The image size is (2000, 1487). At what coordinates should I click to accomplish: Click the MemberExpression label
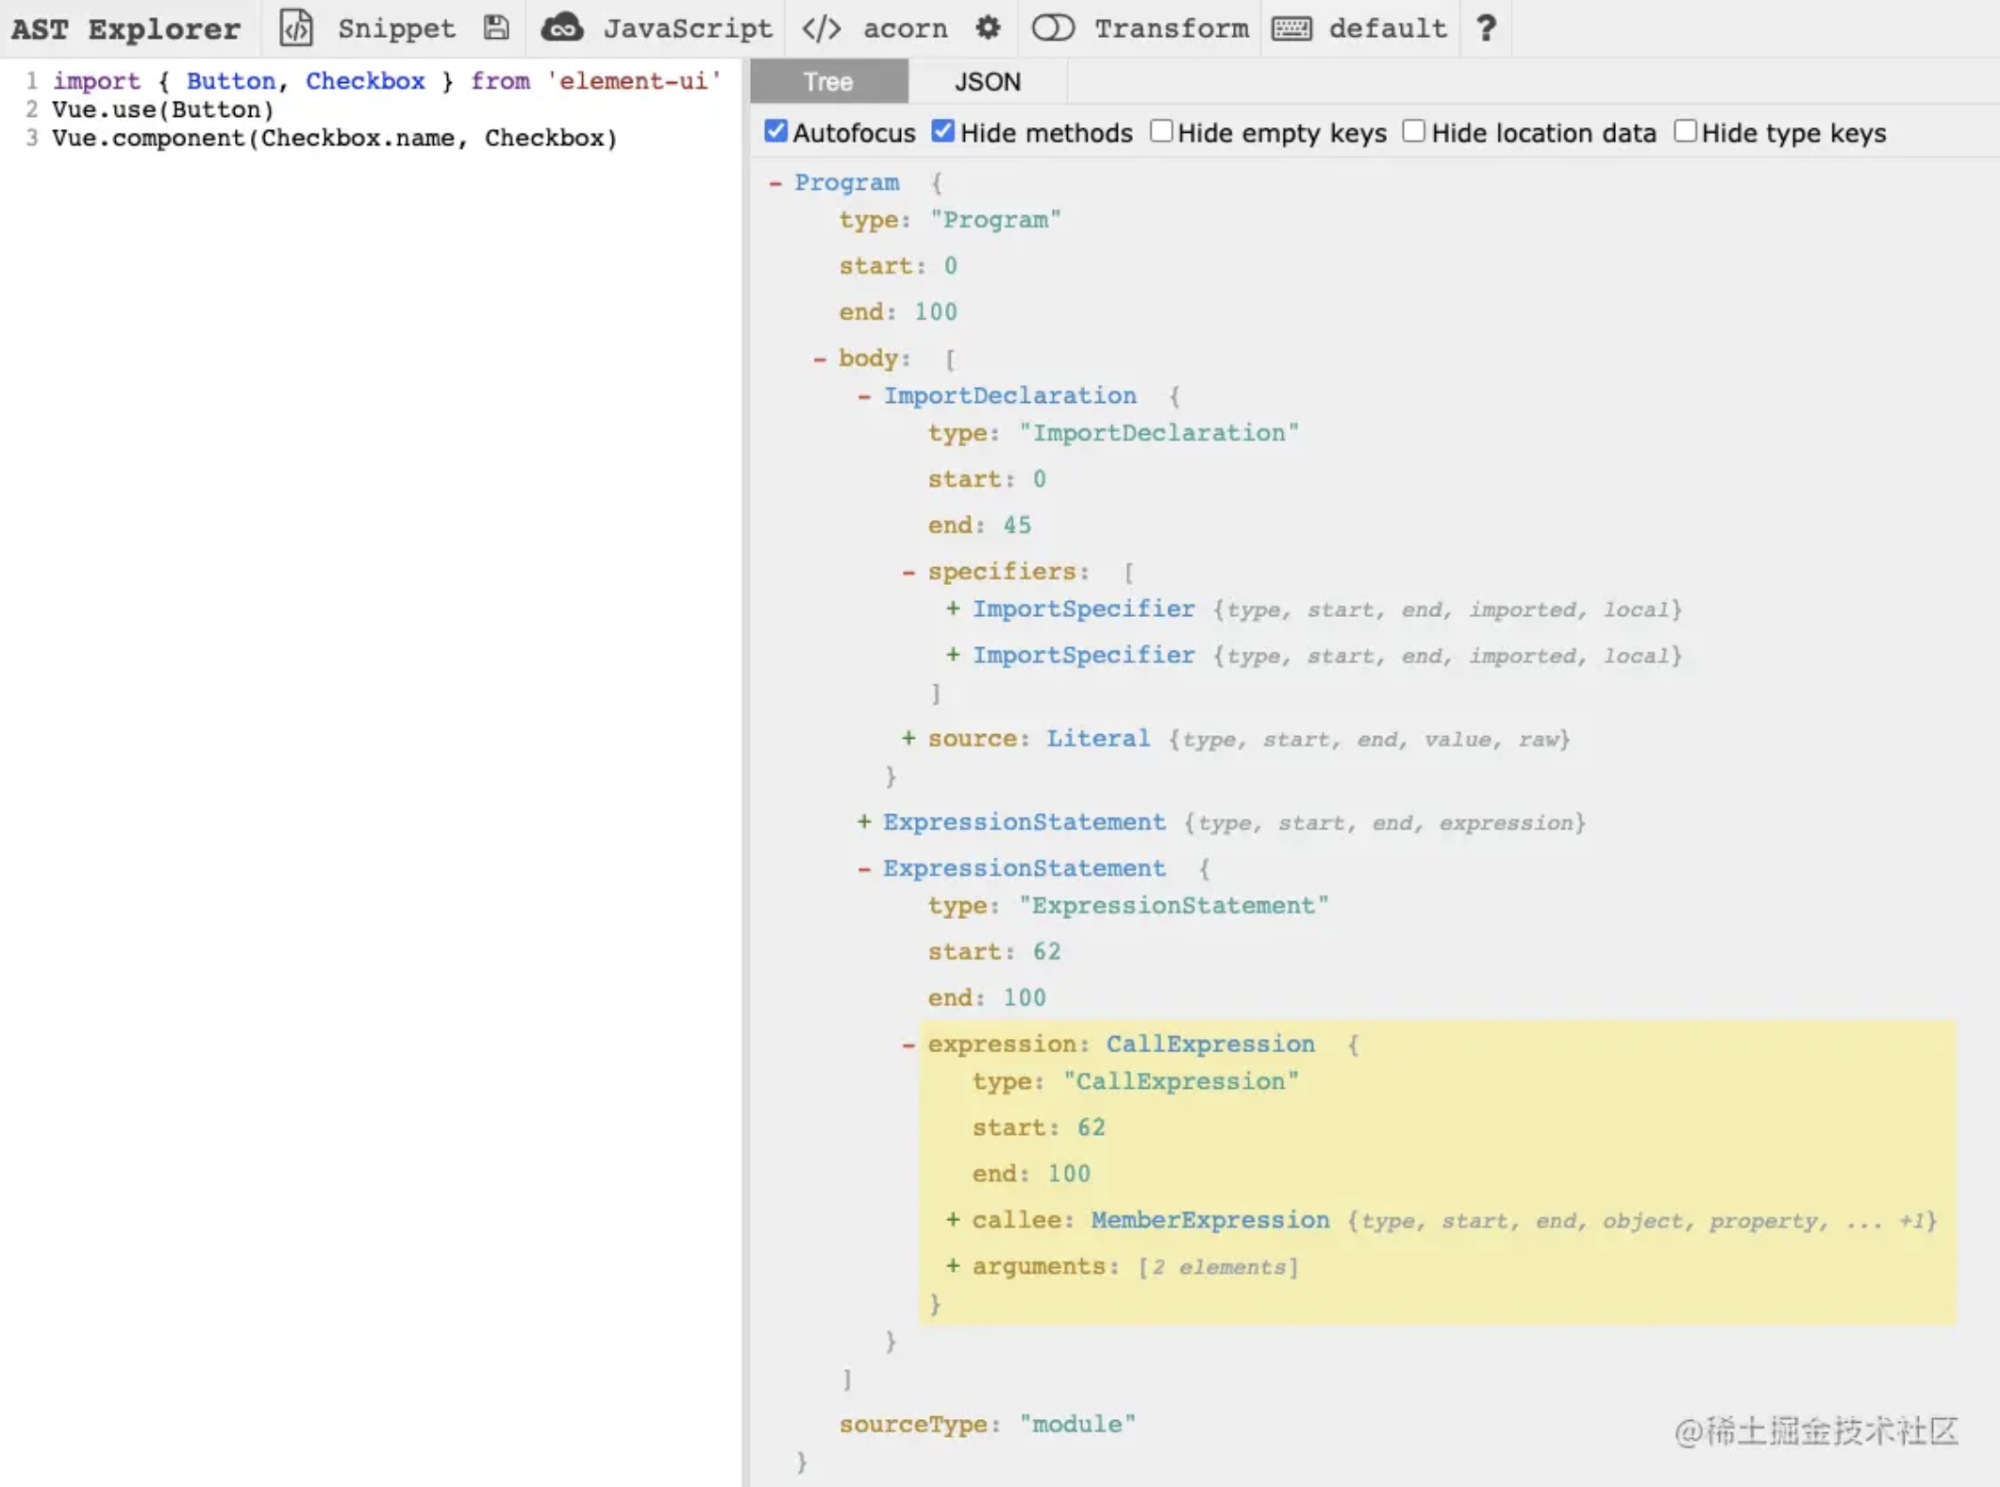1210,1220
